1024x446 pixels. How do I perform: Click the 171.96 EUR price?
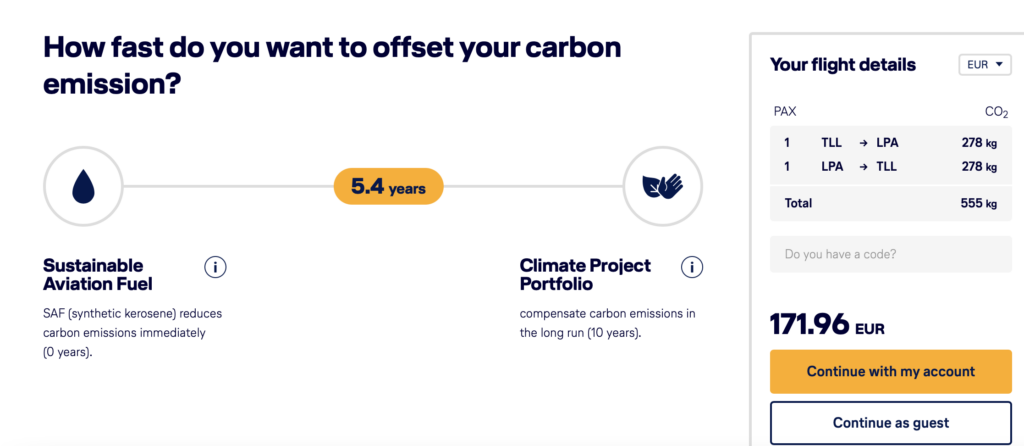tap(827, 325)
